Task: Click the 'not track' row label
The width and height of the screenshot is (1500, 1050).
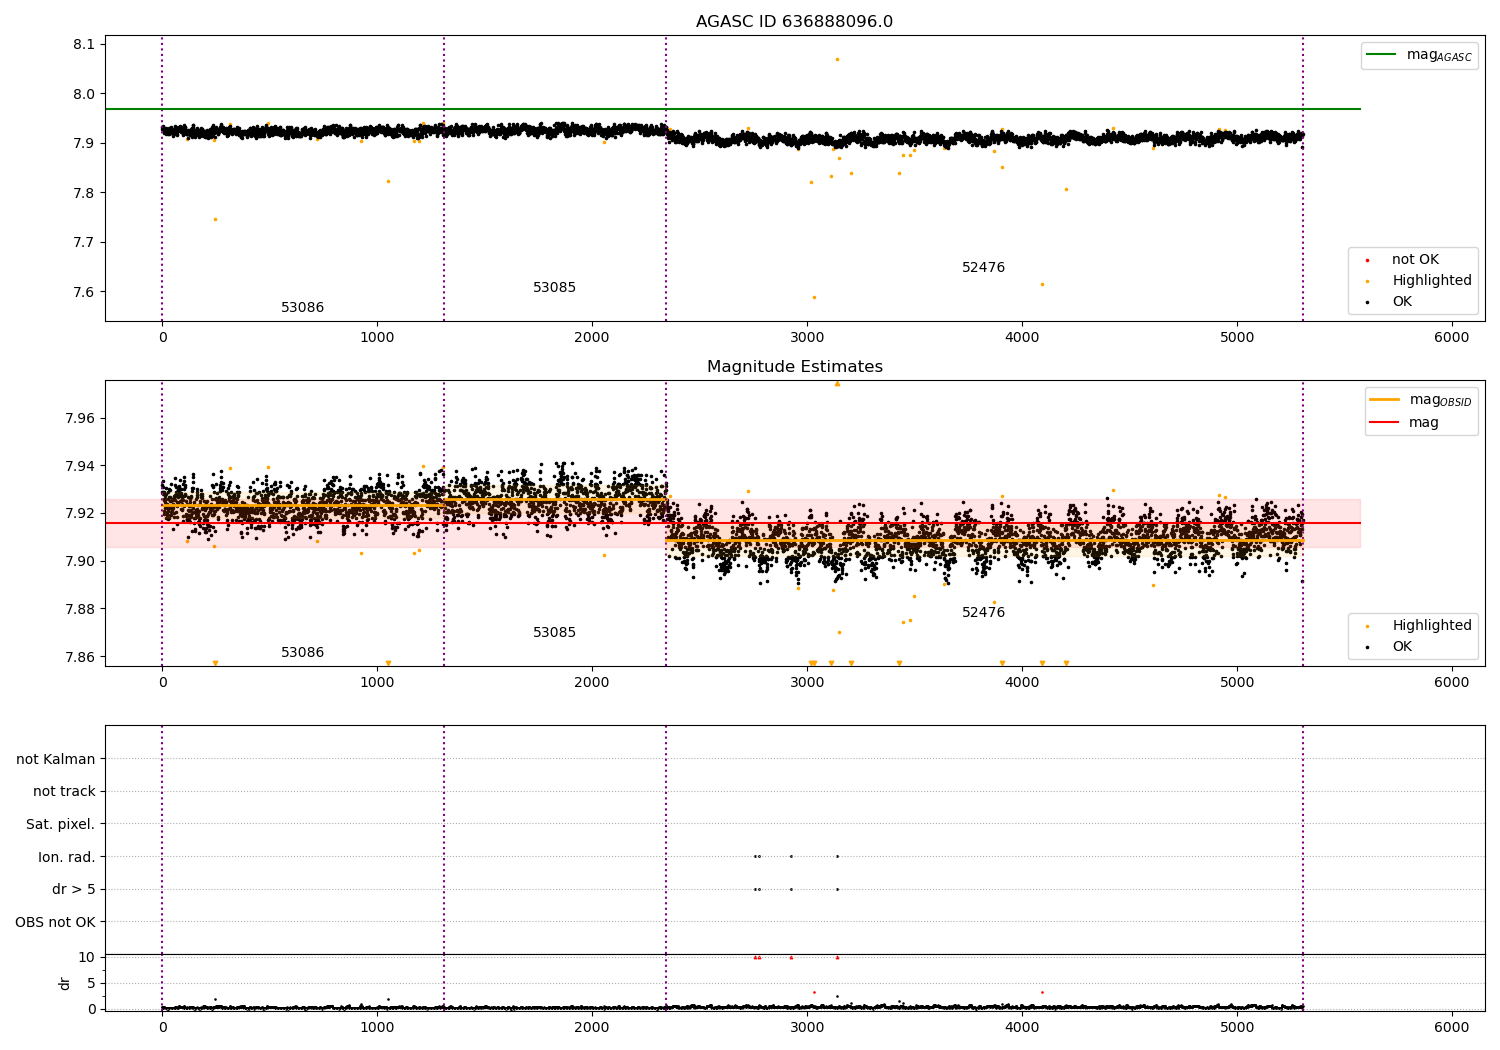Action: tap(64, 792)
